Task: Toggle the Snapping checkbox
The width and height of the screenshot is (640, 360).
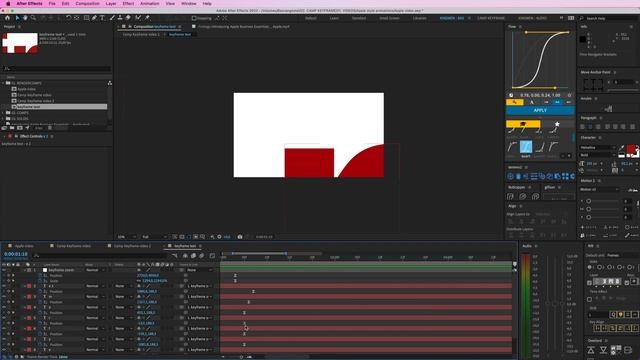Action: (x=194, y=18)
